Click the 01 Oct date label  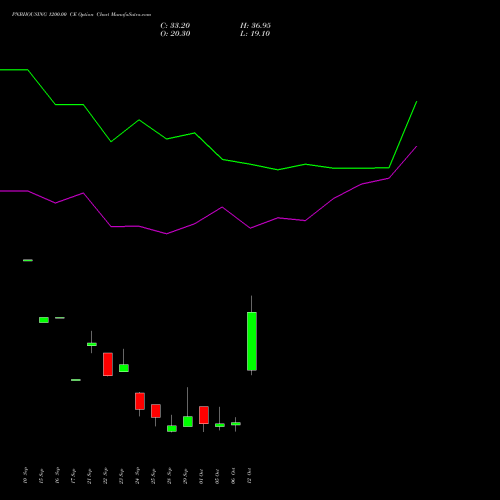202,476
